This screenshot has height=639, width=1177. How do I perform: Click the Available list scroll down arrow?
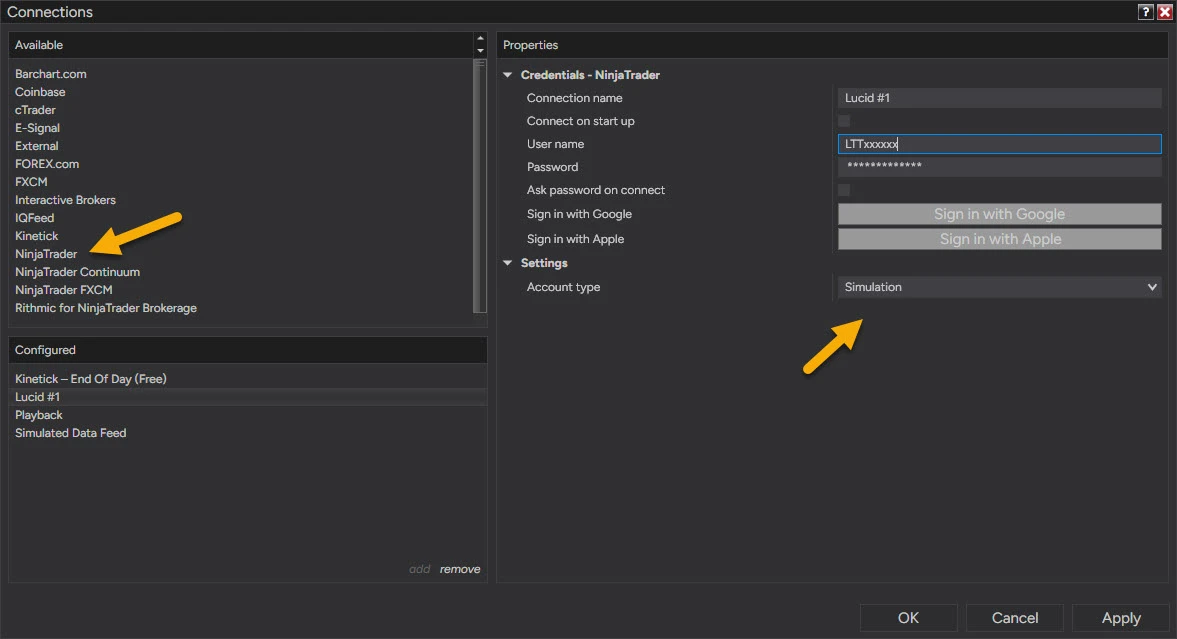click(x=480, y=51)
